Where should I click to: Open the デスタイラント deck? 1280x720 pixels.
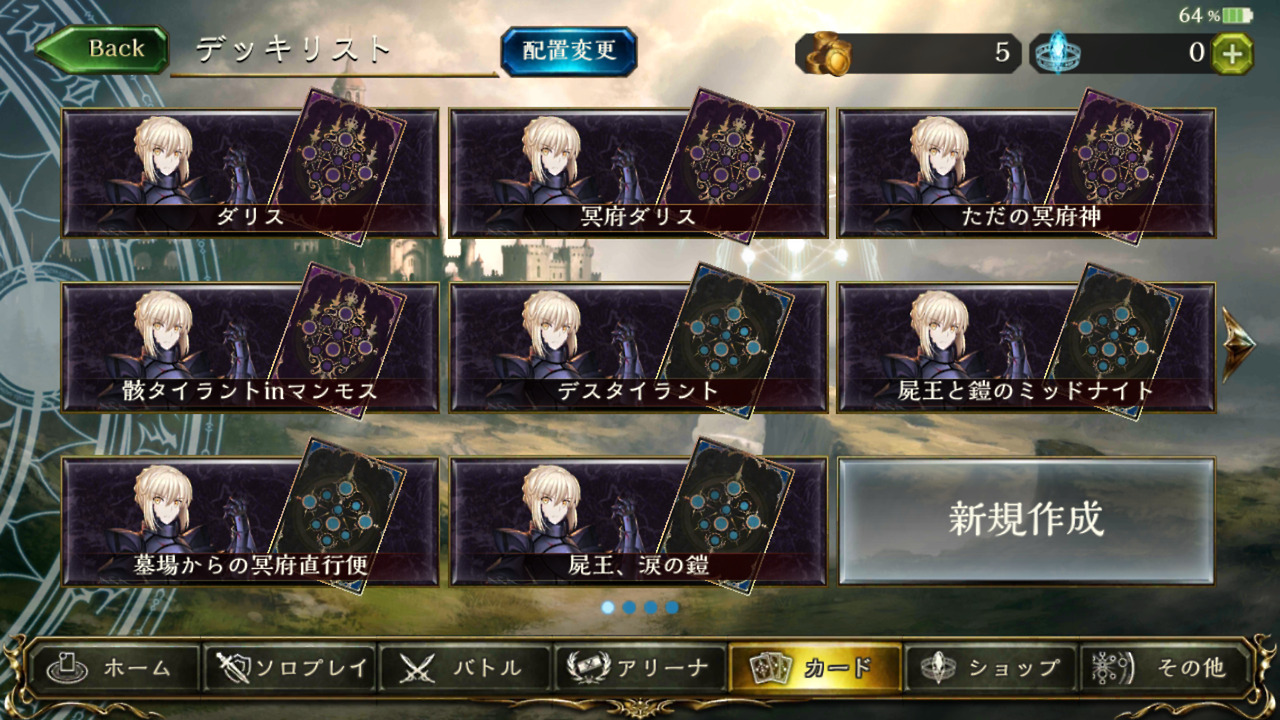pyautogui.click(x=638, y=347)
